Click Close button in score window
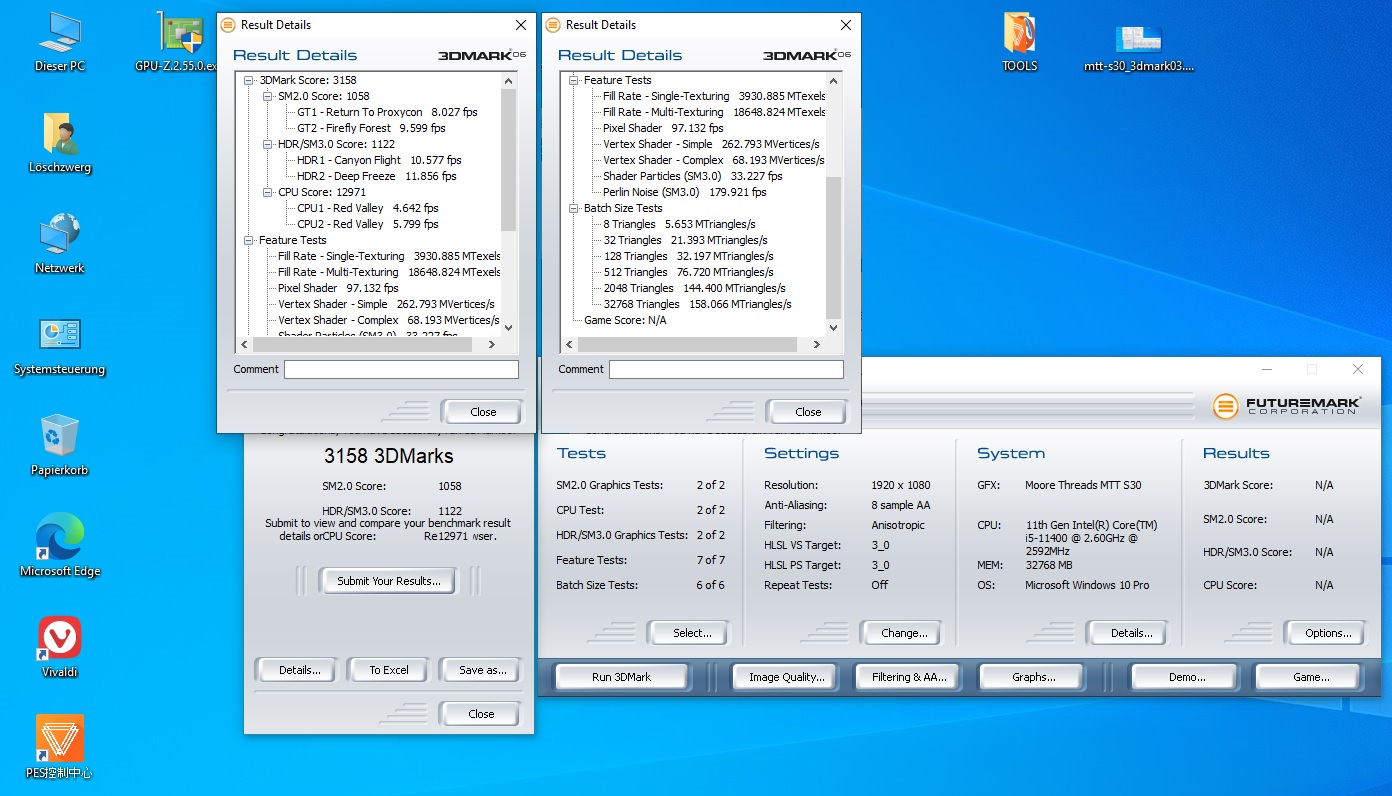1392x796 pixels. pyautogui.click(x=481, y=714)
